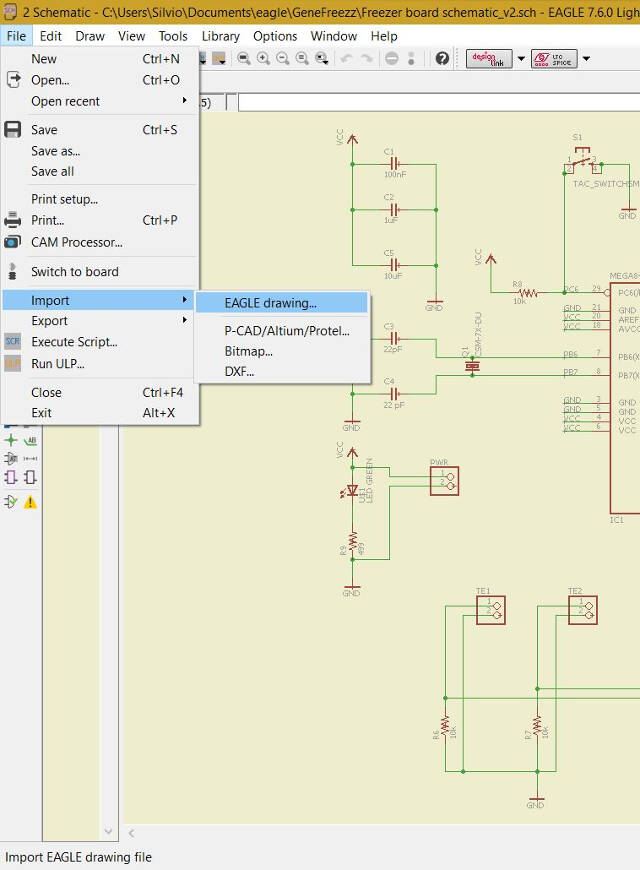Click the Zoom out toolbar icon

pos(283,58)
